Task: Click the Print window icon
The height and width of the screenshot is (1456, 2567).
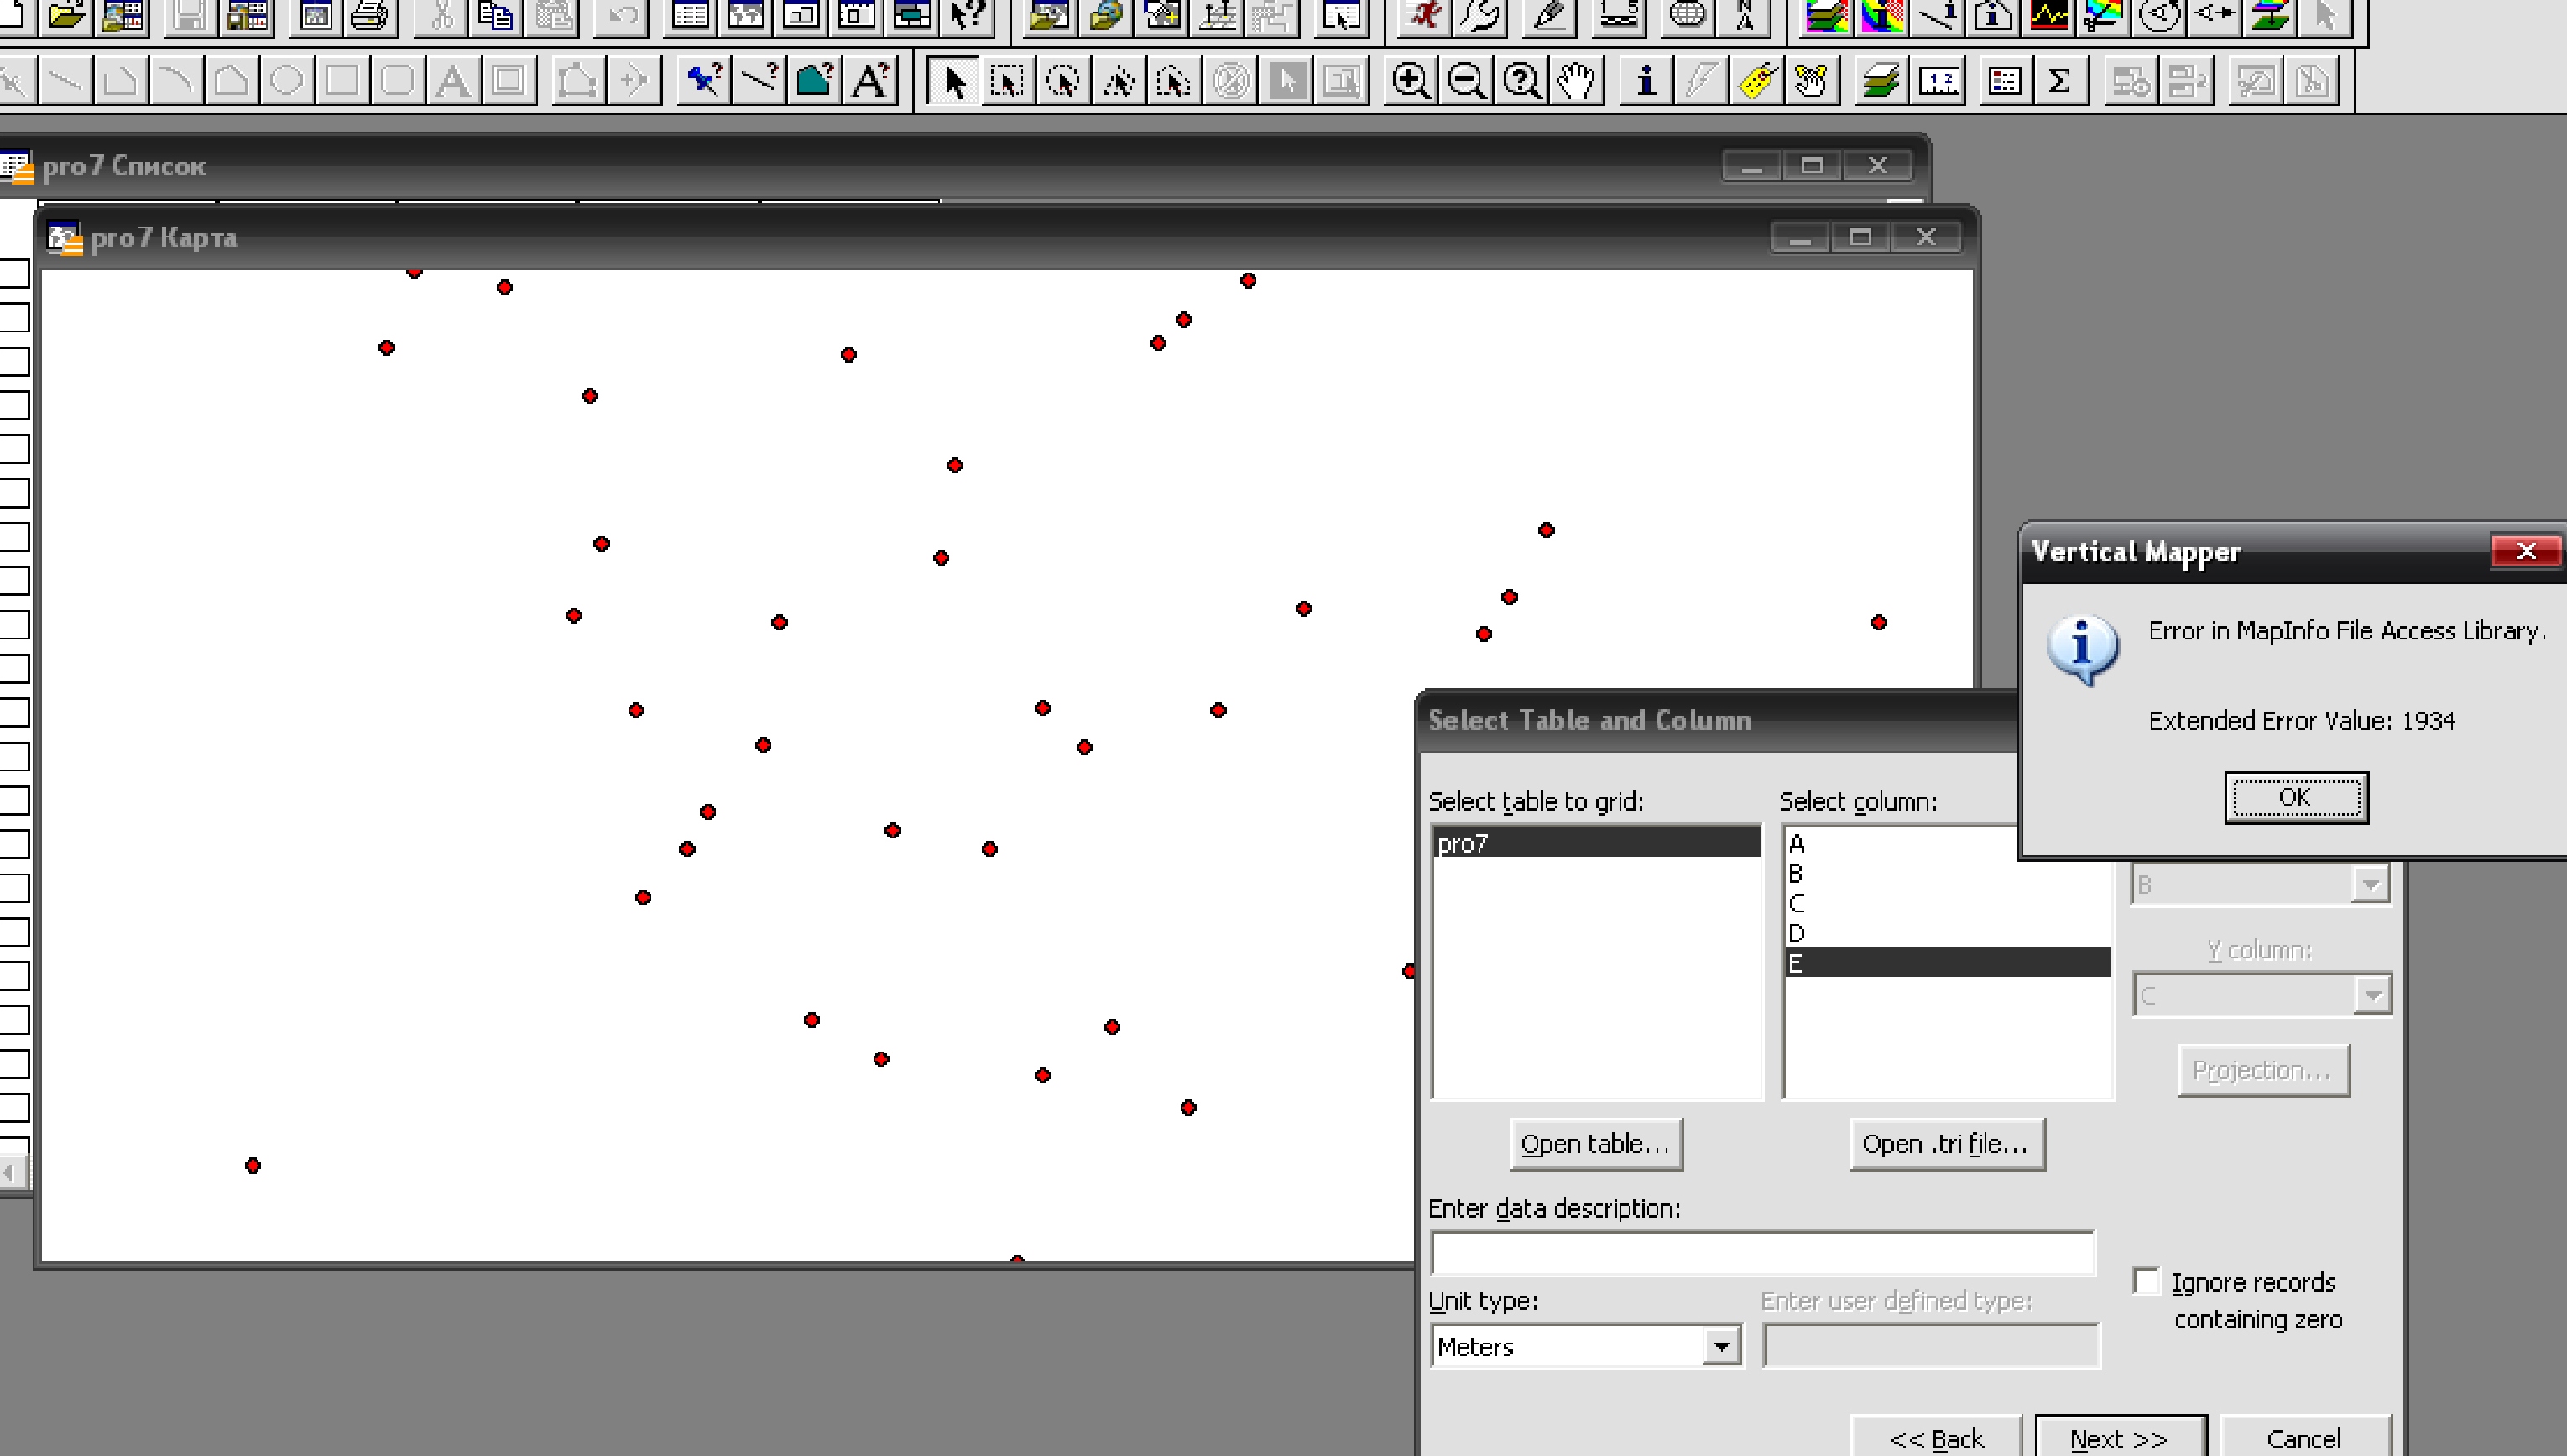Action: [x=370, y=17]
